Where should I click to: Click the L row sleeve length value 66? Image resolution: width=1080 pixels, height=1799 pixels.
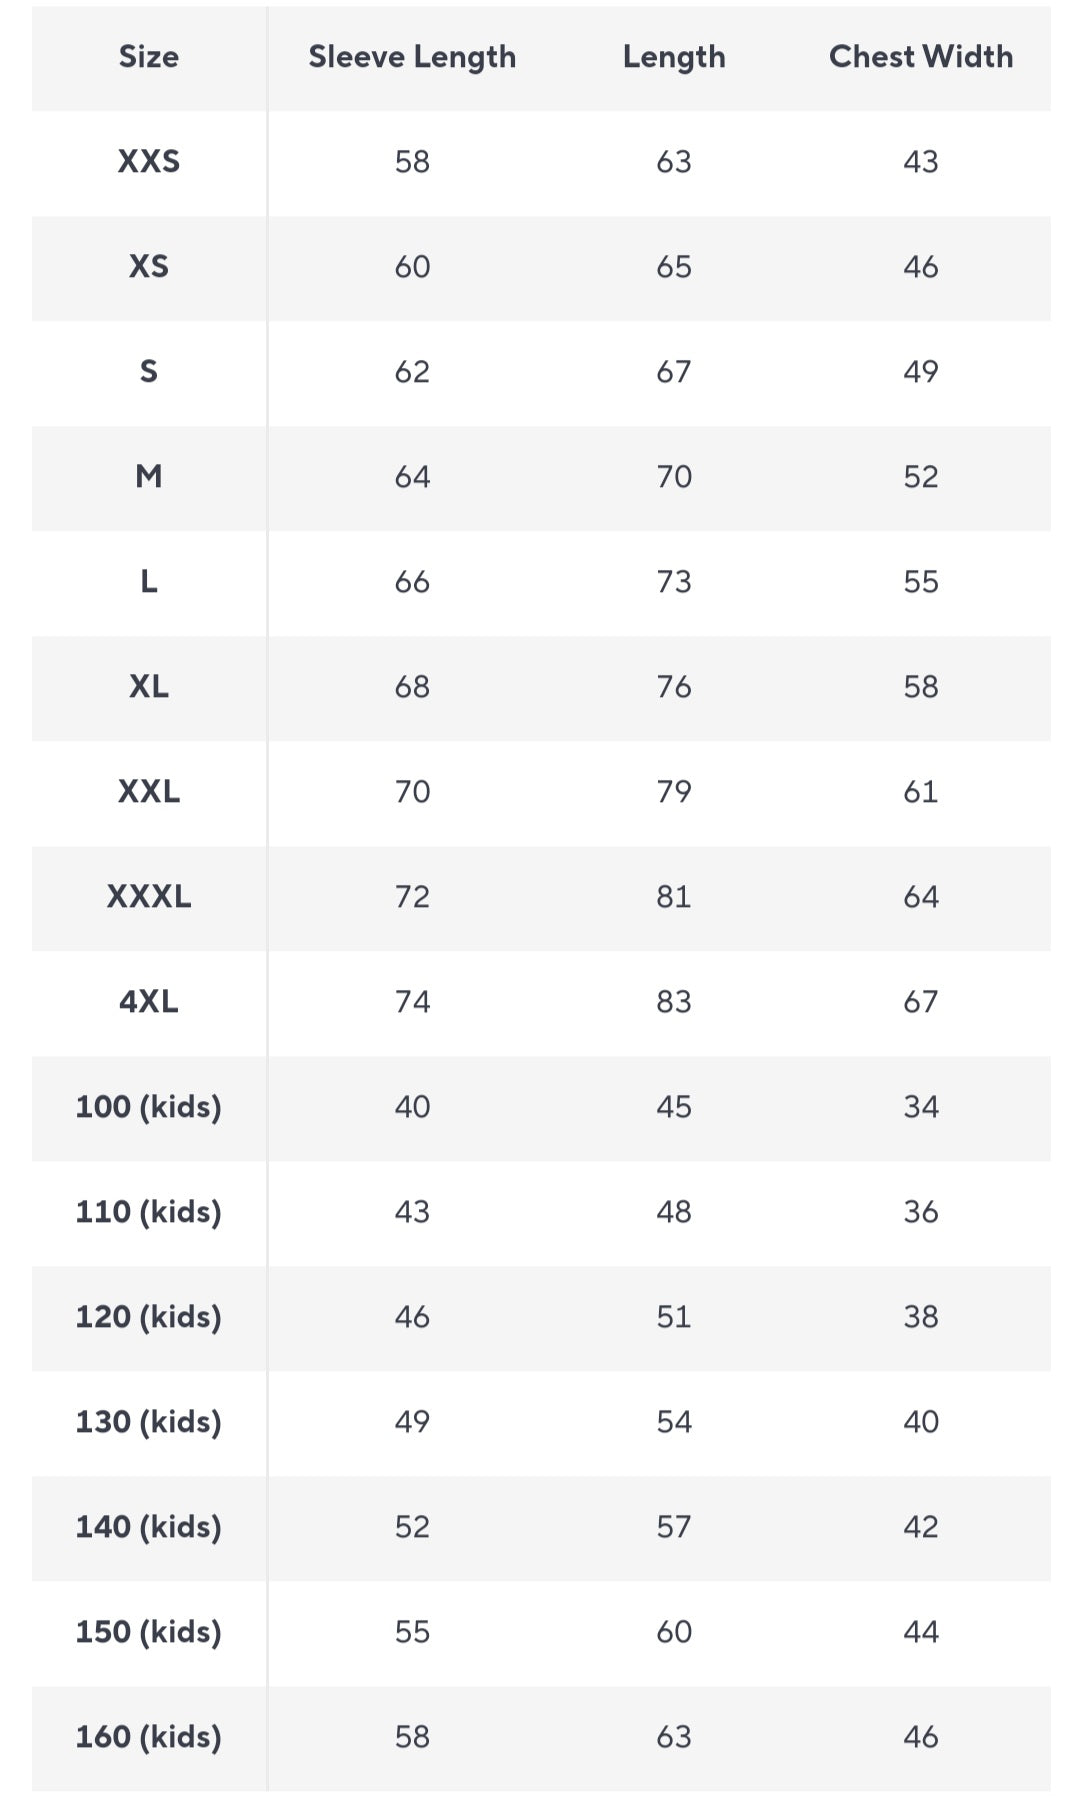(412, 582)
